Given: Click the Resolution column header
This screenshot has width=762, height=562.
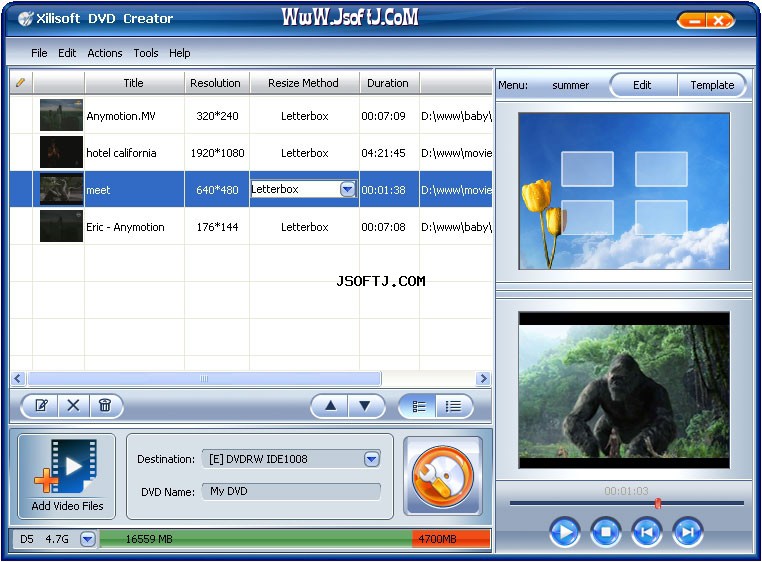Looking at the screenshot, I should (x=216, y=83).
